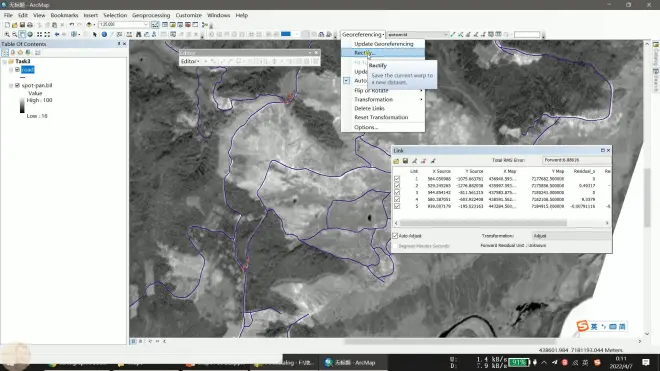
Task: Toggle the Auto Adjust checkbox
Action: (x=395, y=236)
